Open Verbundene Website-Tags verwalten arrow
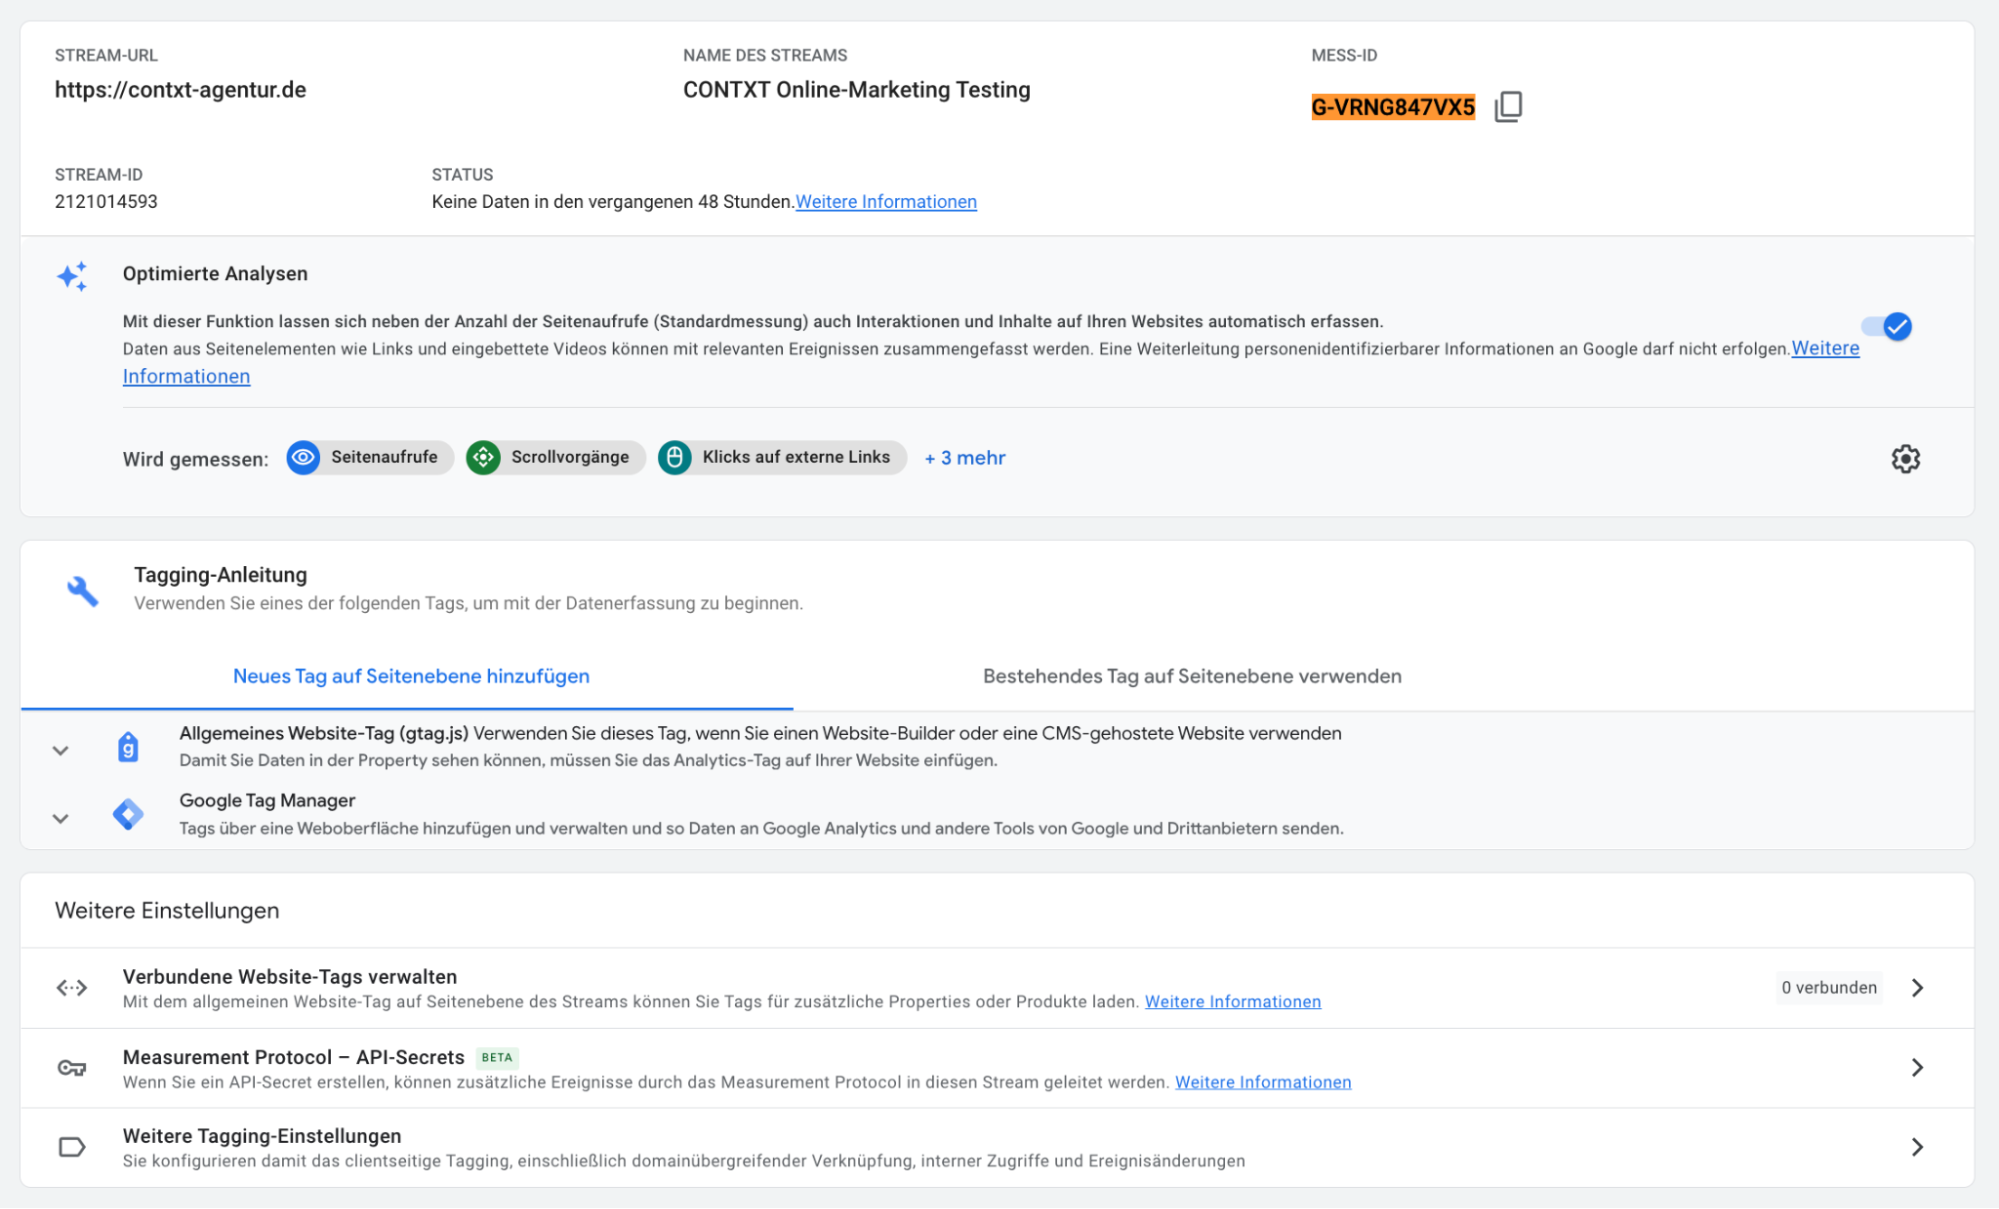This screenshot has height=1209, width=1999. [x=1917, y=988]
